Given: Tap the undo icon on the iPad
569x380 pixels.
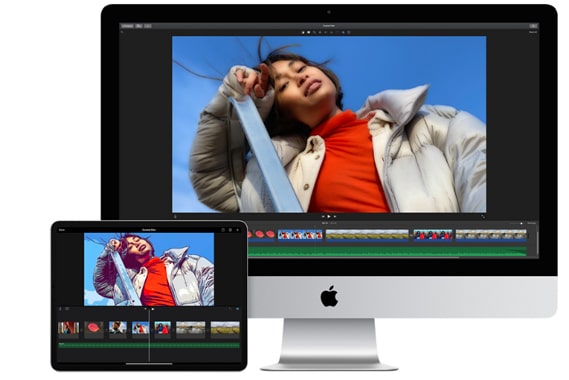Looking at the screenshot, I should 230,309.
